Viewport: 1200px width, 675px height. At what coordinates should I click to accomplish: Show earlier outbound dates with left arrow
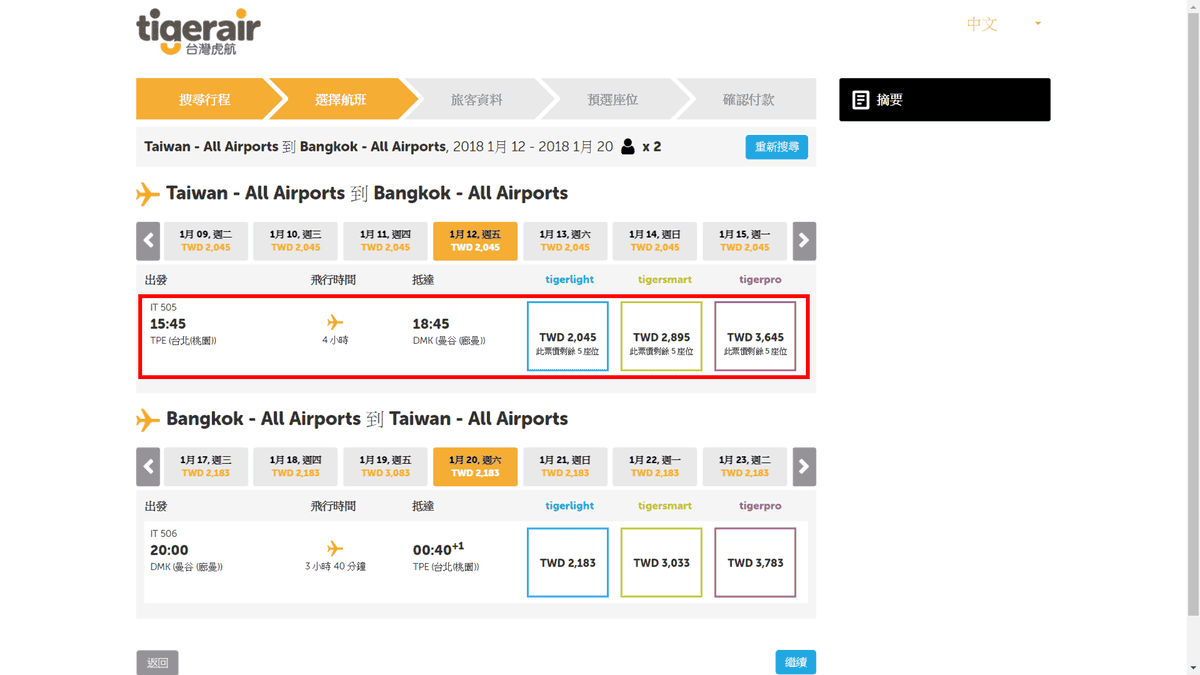(x=148, y=241)
